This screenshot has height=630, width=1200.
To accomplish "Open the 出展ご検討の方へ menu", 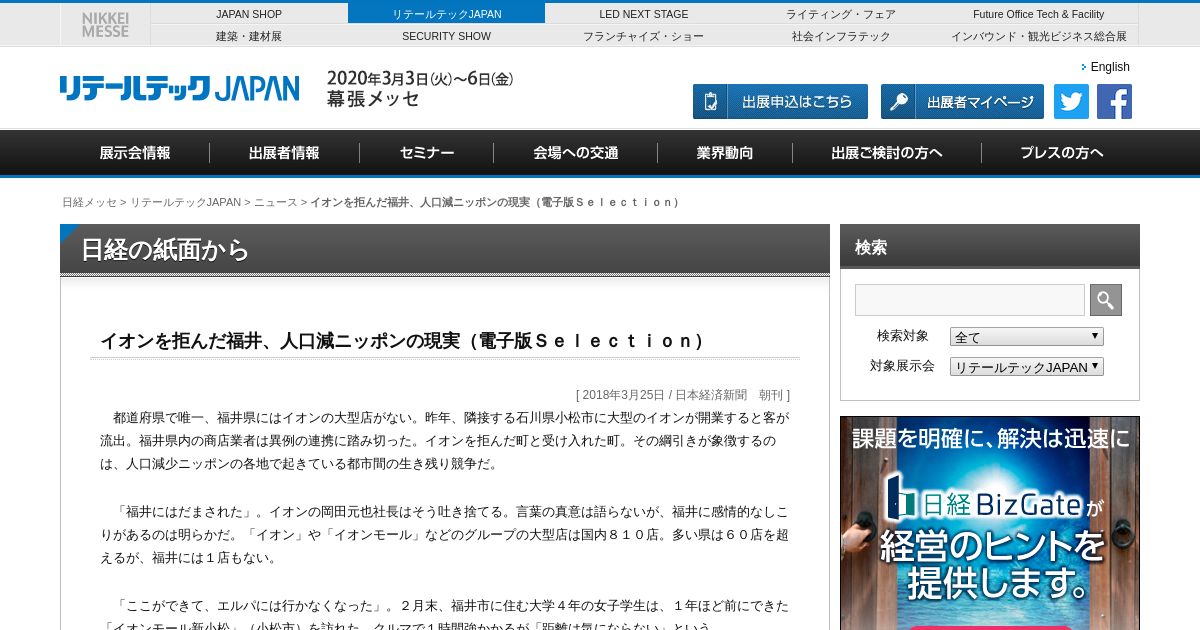I will [887, 153].
